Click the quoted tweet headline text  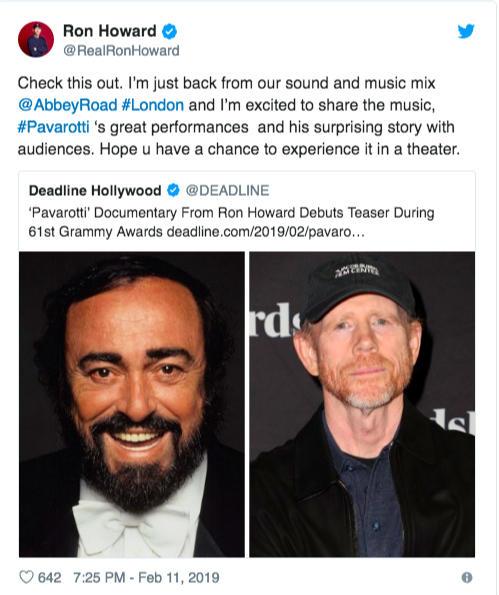click(x=231, y=222)
